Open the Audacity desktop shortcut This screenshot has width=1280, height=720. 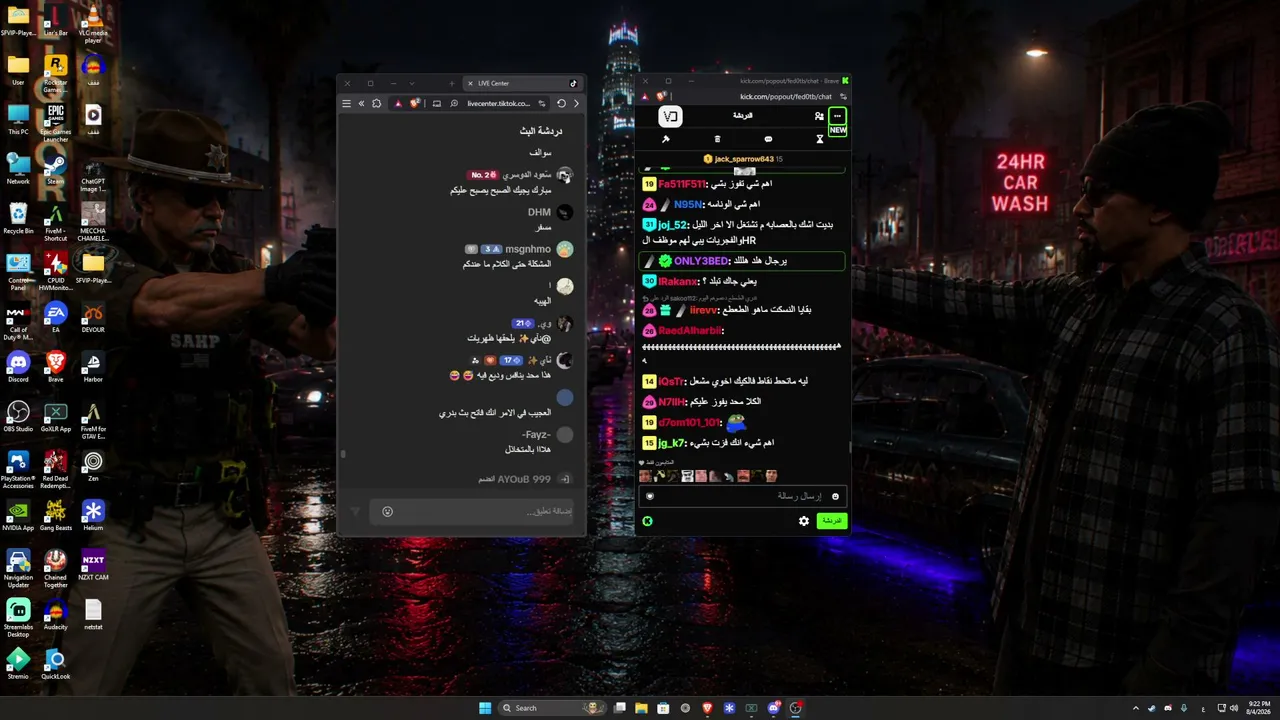pyautogui.click(x=56, y=614)
